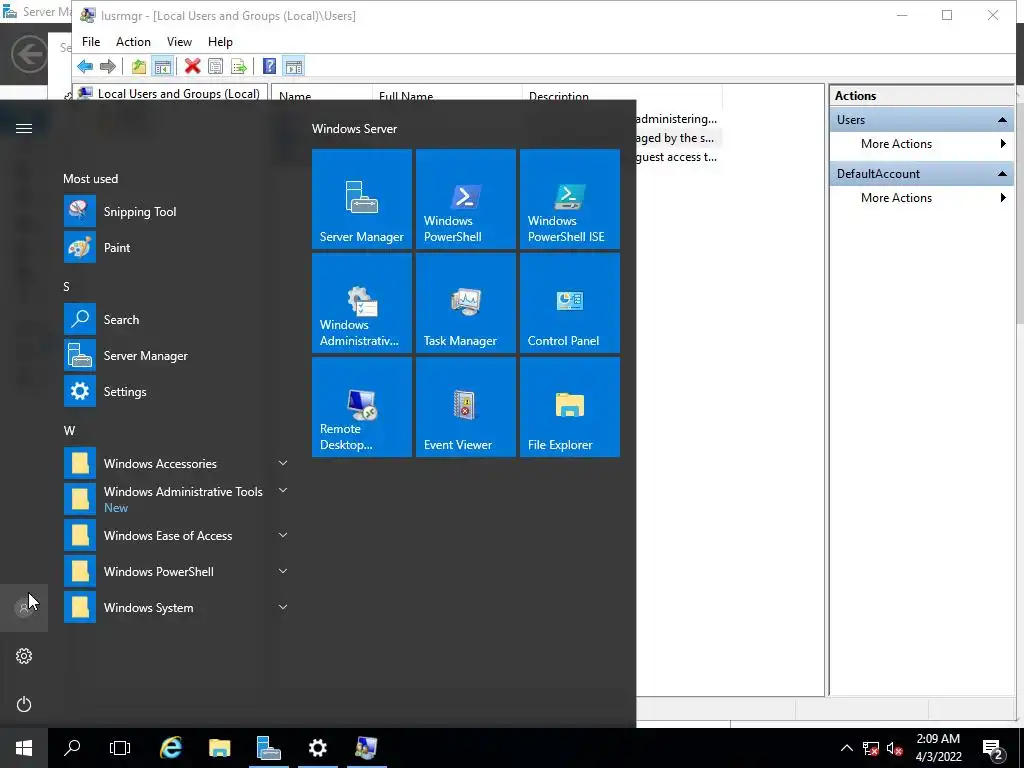The width and height of the screenshot is (1024, 768).
Task: Launch Paint from Most used list
Action: [x=176, y=248]
